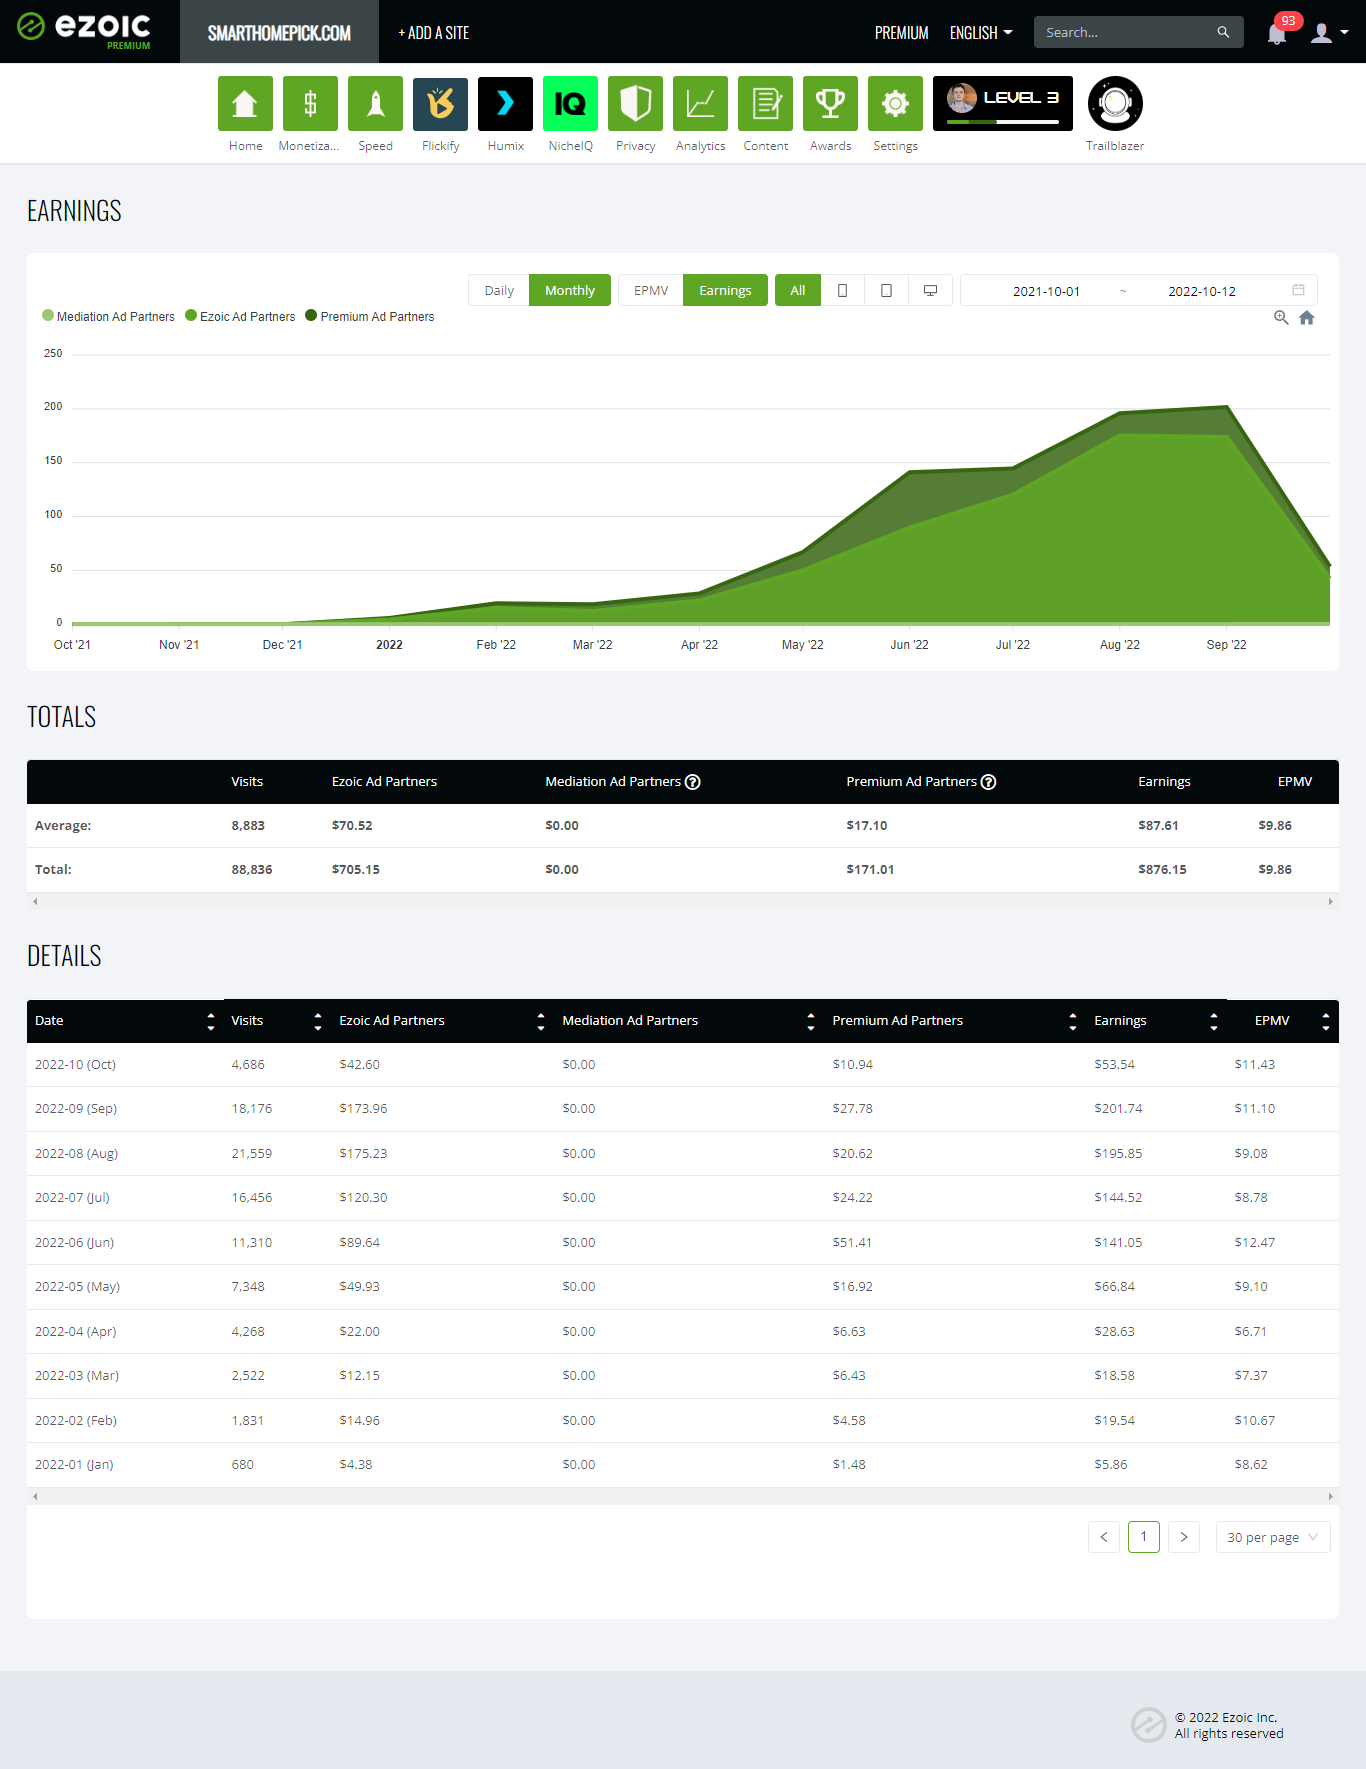1366x1769 pixels.
Task: Open the Monetization dollar icon
Action: point(310,104)
